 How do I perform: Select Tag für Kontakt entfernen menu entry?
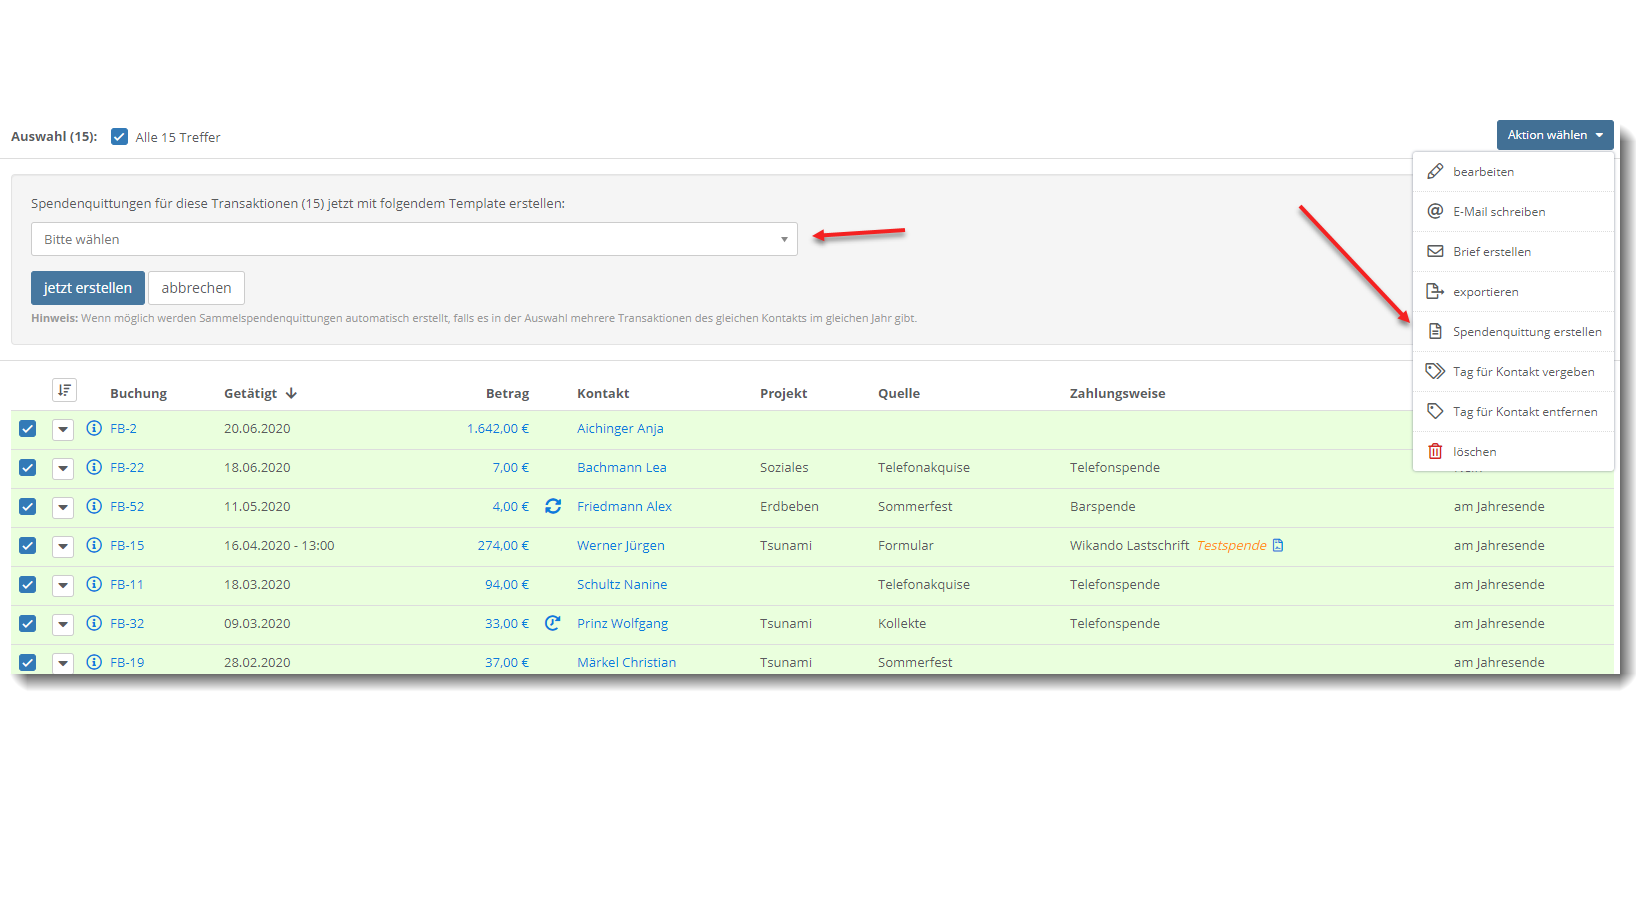coord(1524,411)
